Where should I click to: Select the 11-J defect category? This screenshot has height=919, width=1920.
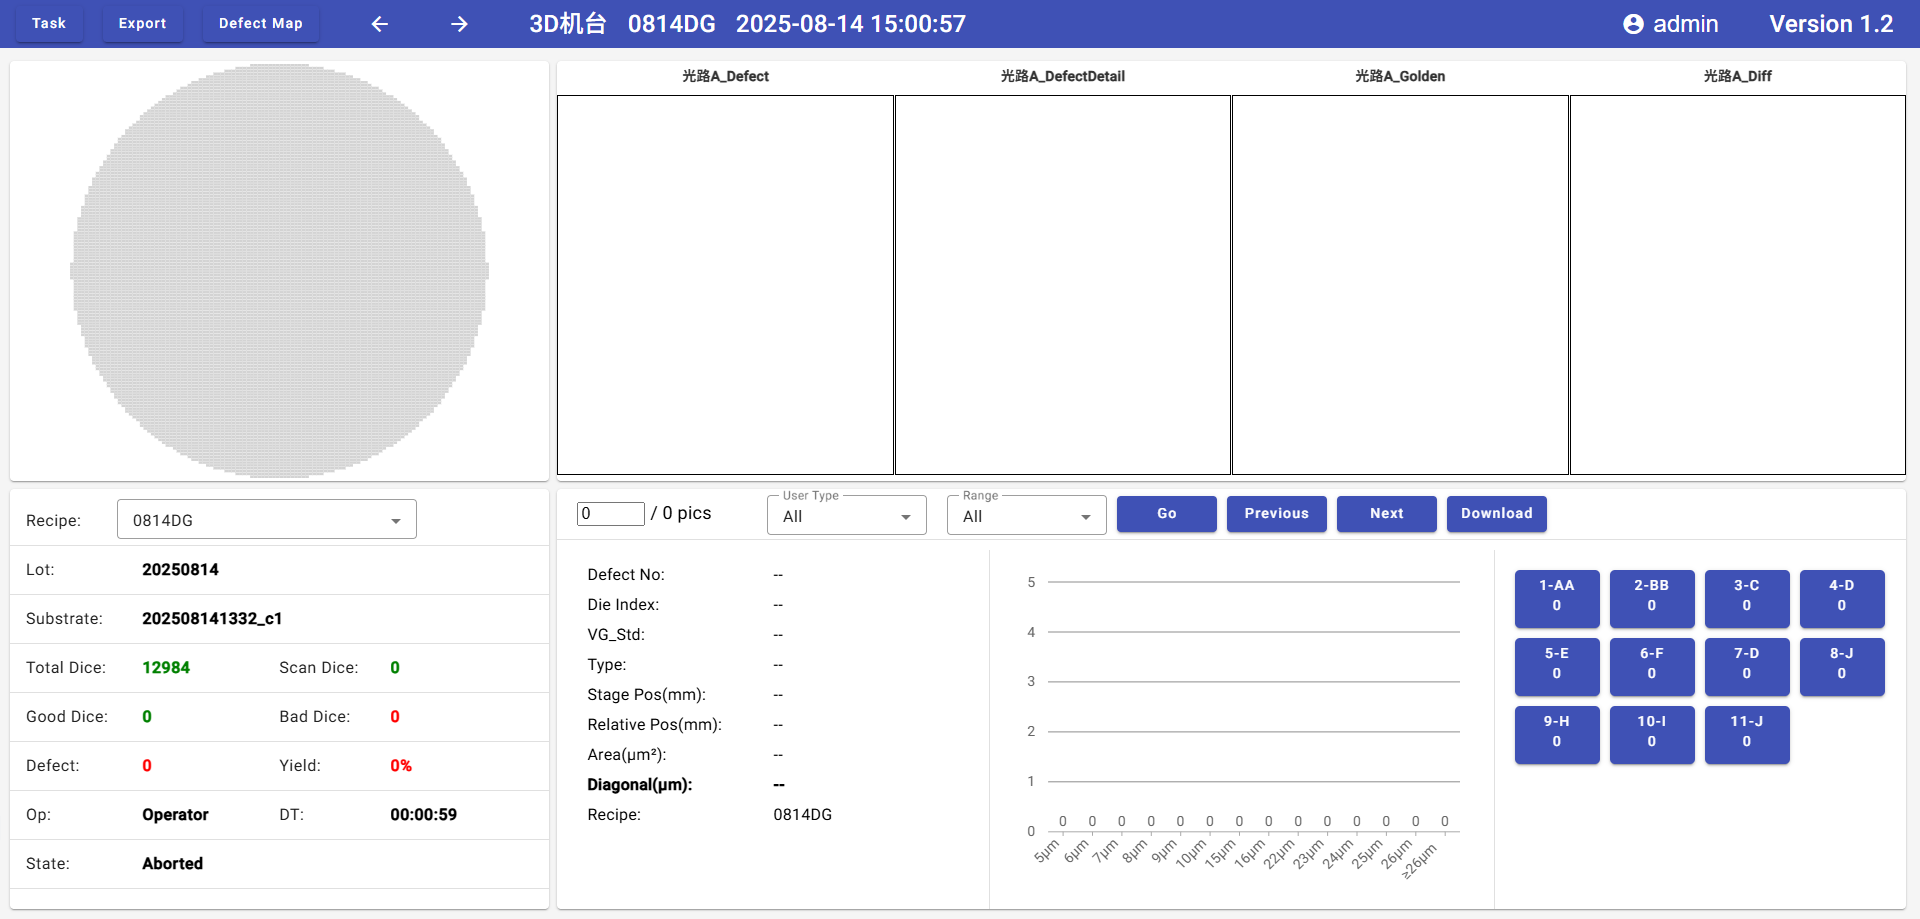click(x=1746, y=732)
